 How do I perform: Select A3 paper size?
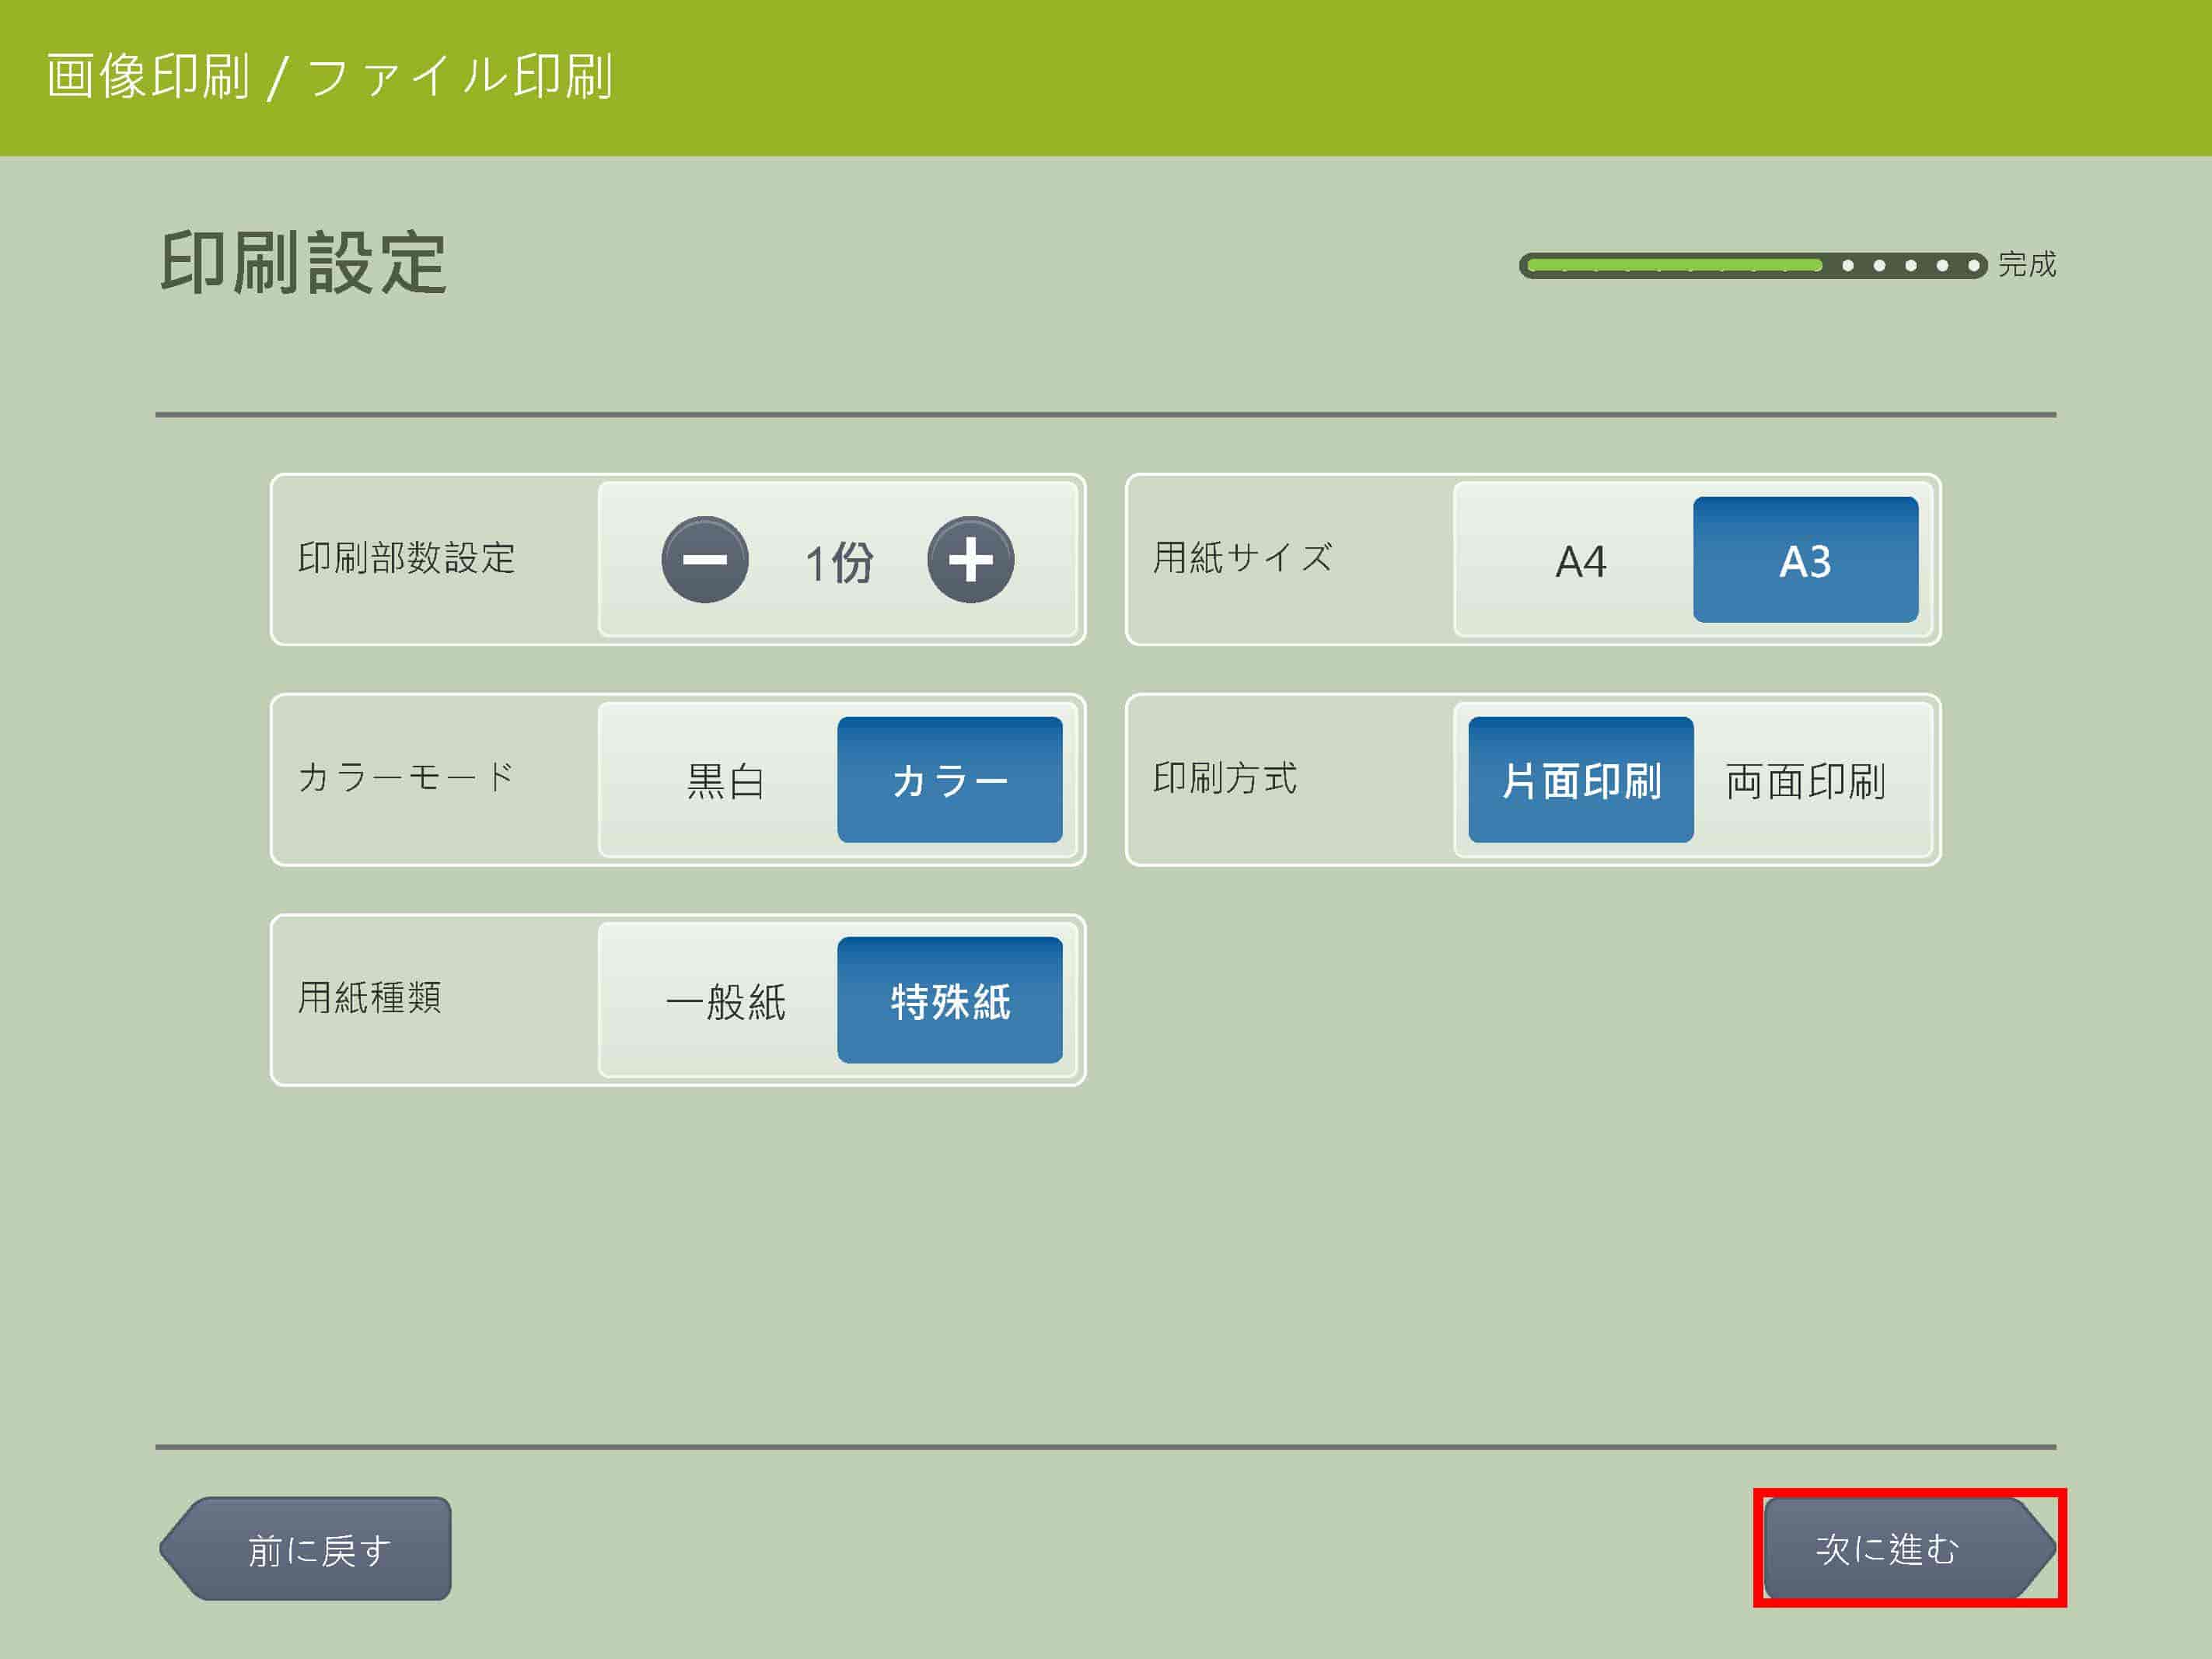point(1805,560)
